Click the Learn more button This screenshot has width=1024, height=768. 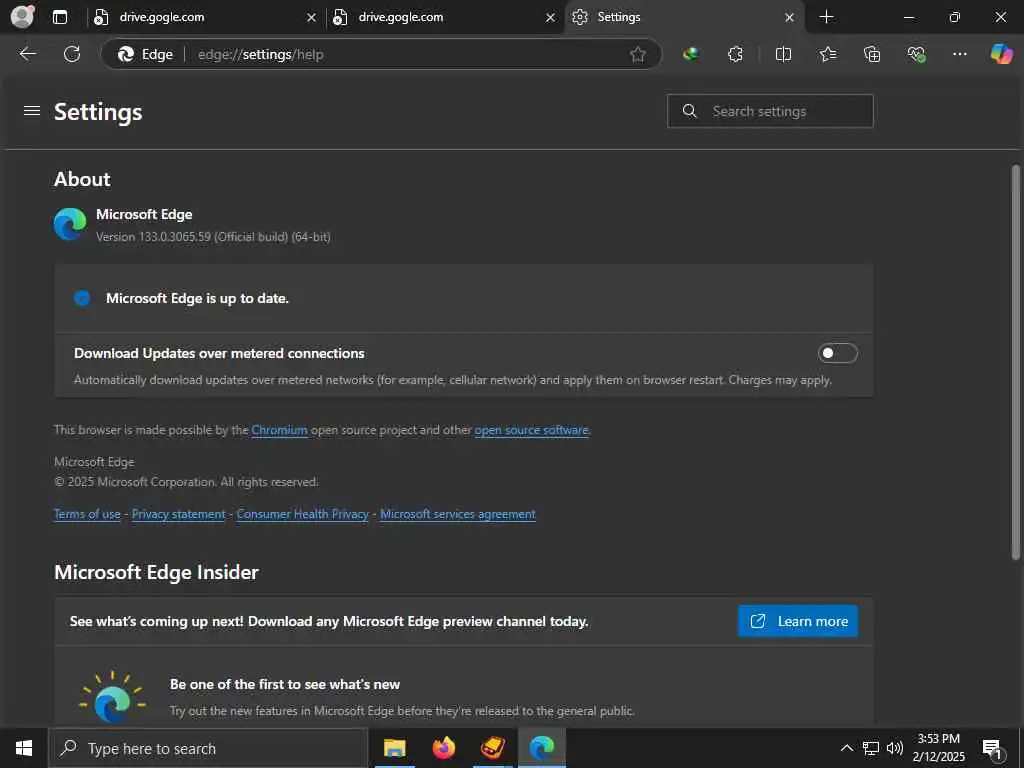pyautogui.click(x=798, y=621)
